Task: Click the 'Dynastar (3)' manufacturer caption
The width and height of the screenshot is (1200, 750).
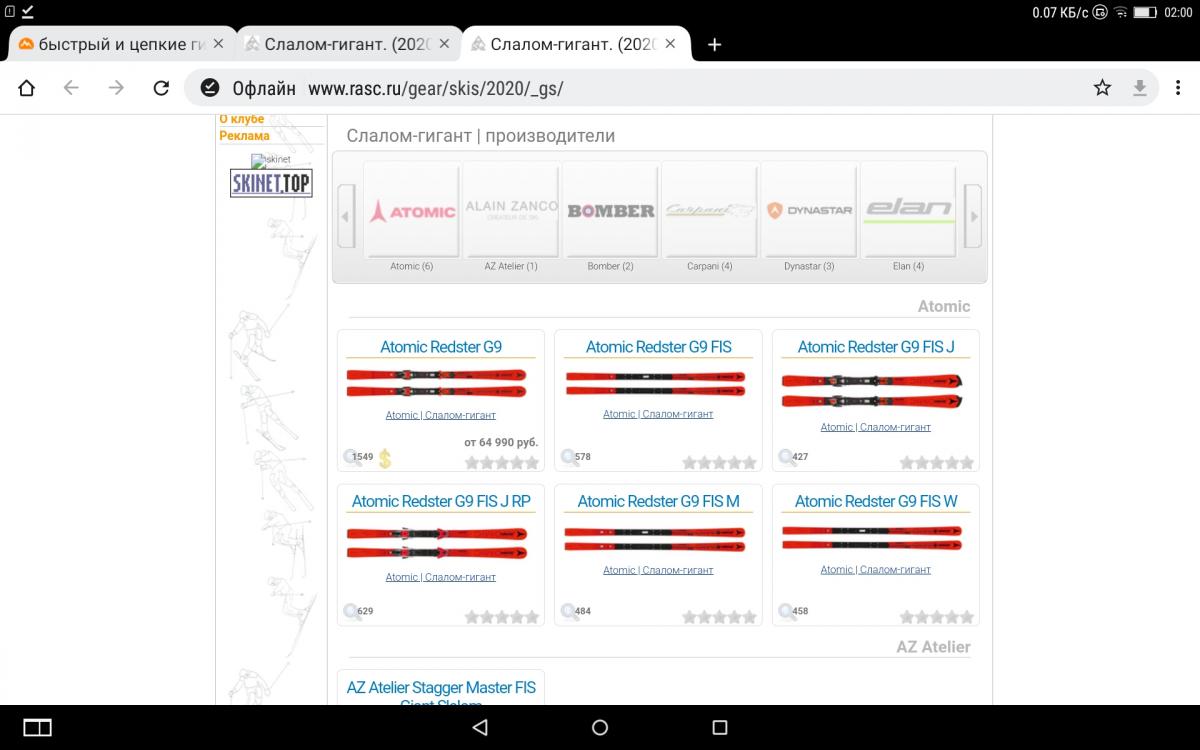Action: coord(809,266)
